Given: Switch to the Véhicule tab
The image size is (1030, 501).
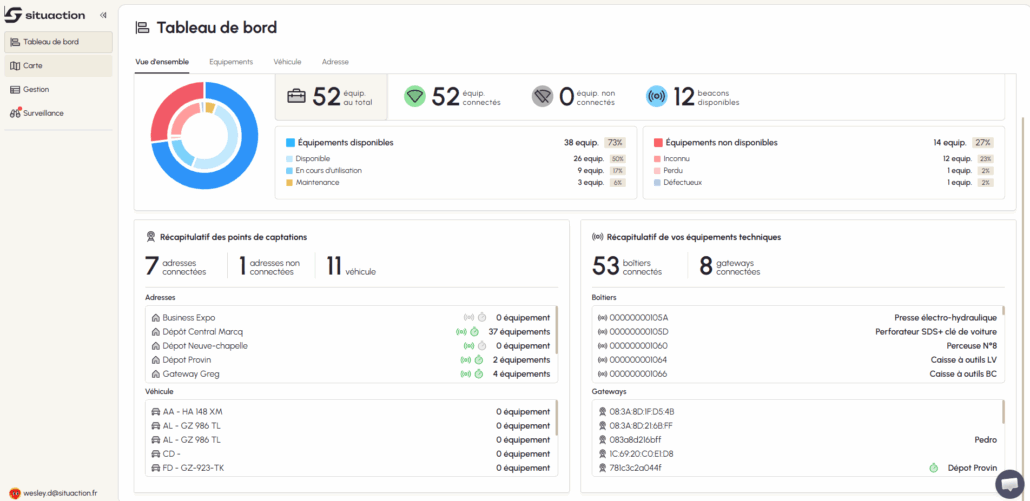Looking at the screenshot, I should (x=287, y=62).
